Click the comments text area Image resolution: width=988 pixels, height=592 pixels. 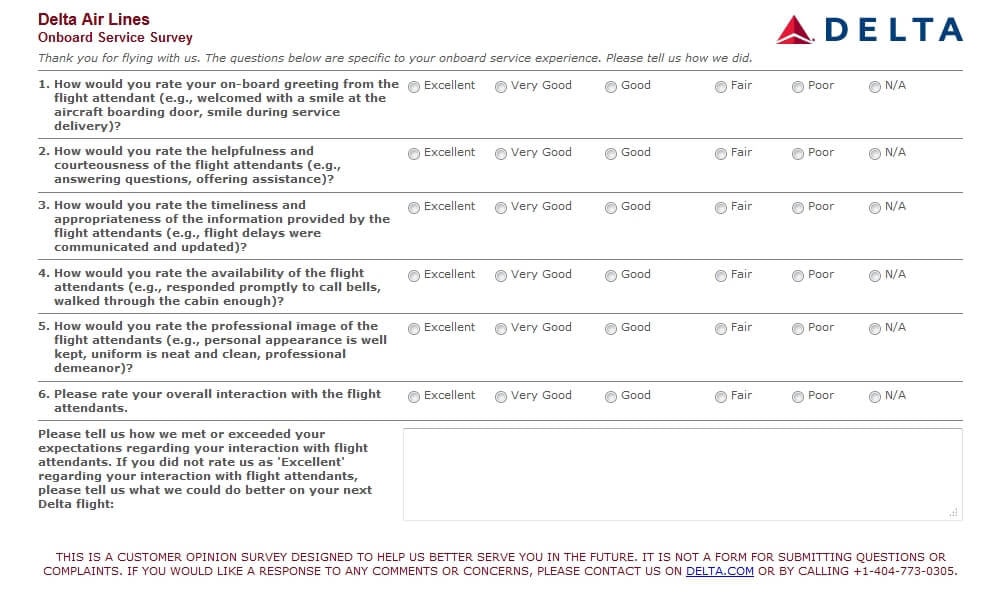(682, 474)
